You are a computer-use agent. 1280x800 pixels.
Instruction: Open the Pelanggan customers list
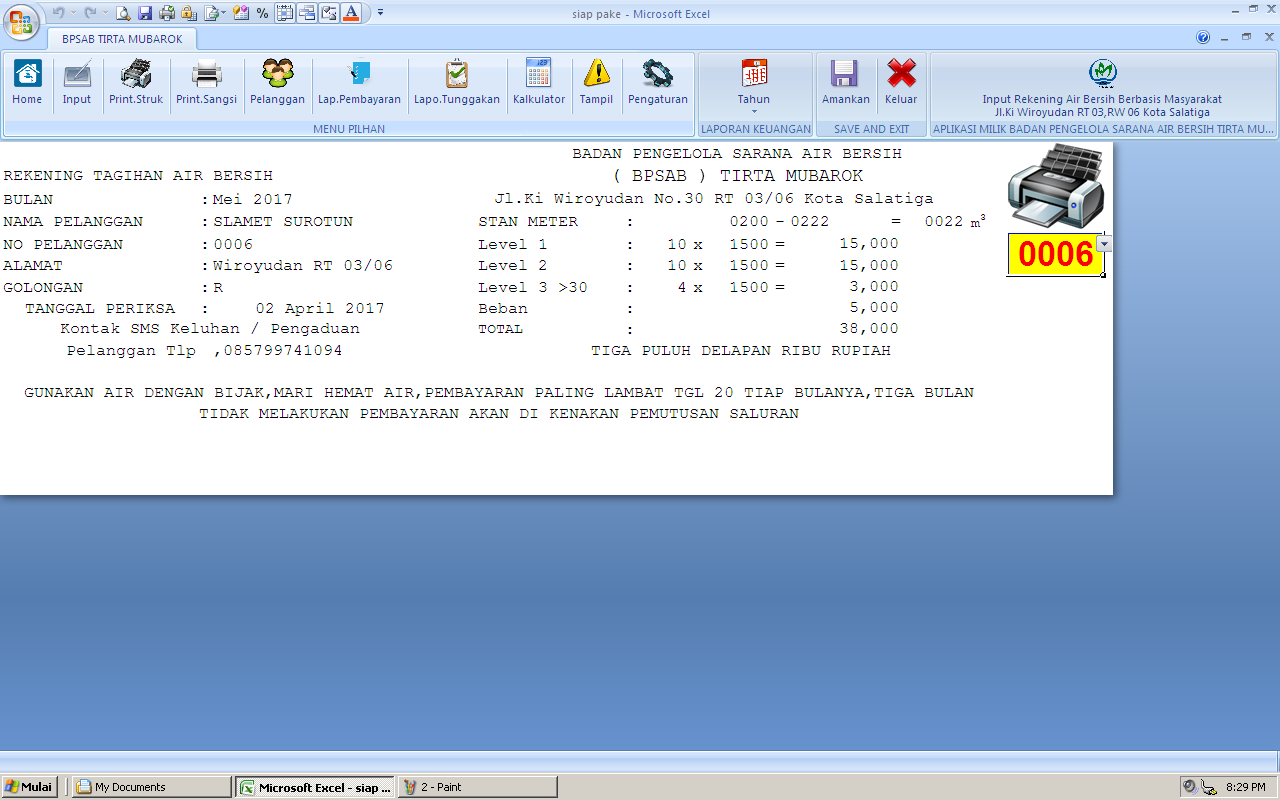tap(277, 82)
